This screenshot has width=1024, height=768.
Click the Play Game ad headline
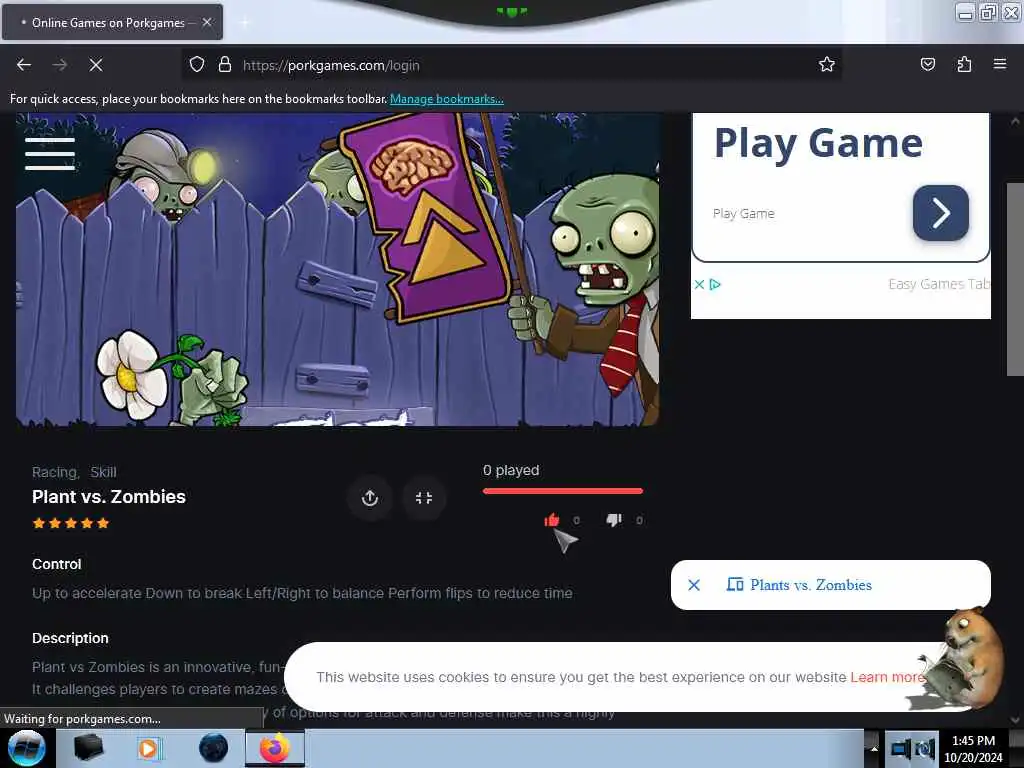pyautogui.click(x=818, y=143)
